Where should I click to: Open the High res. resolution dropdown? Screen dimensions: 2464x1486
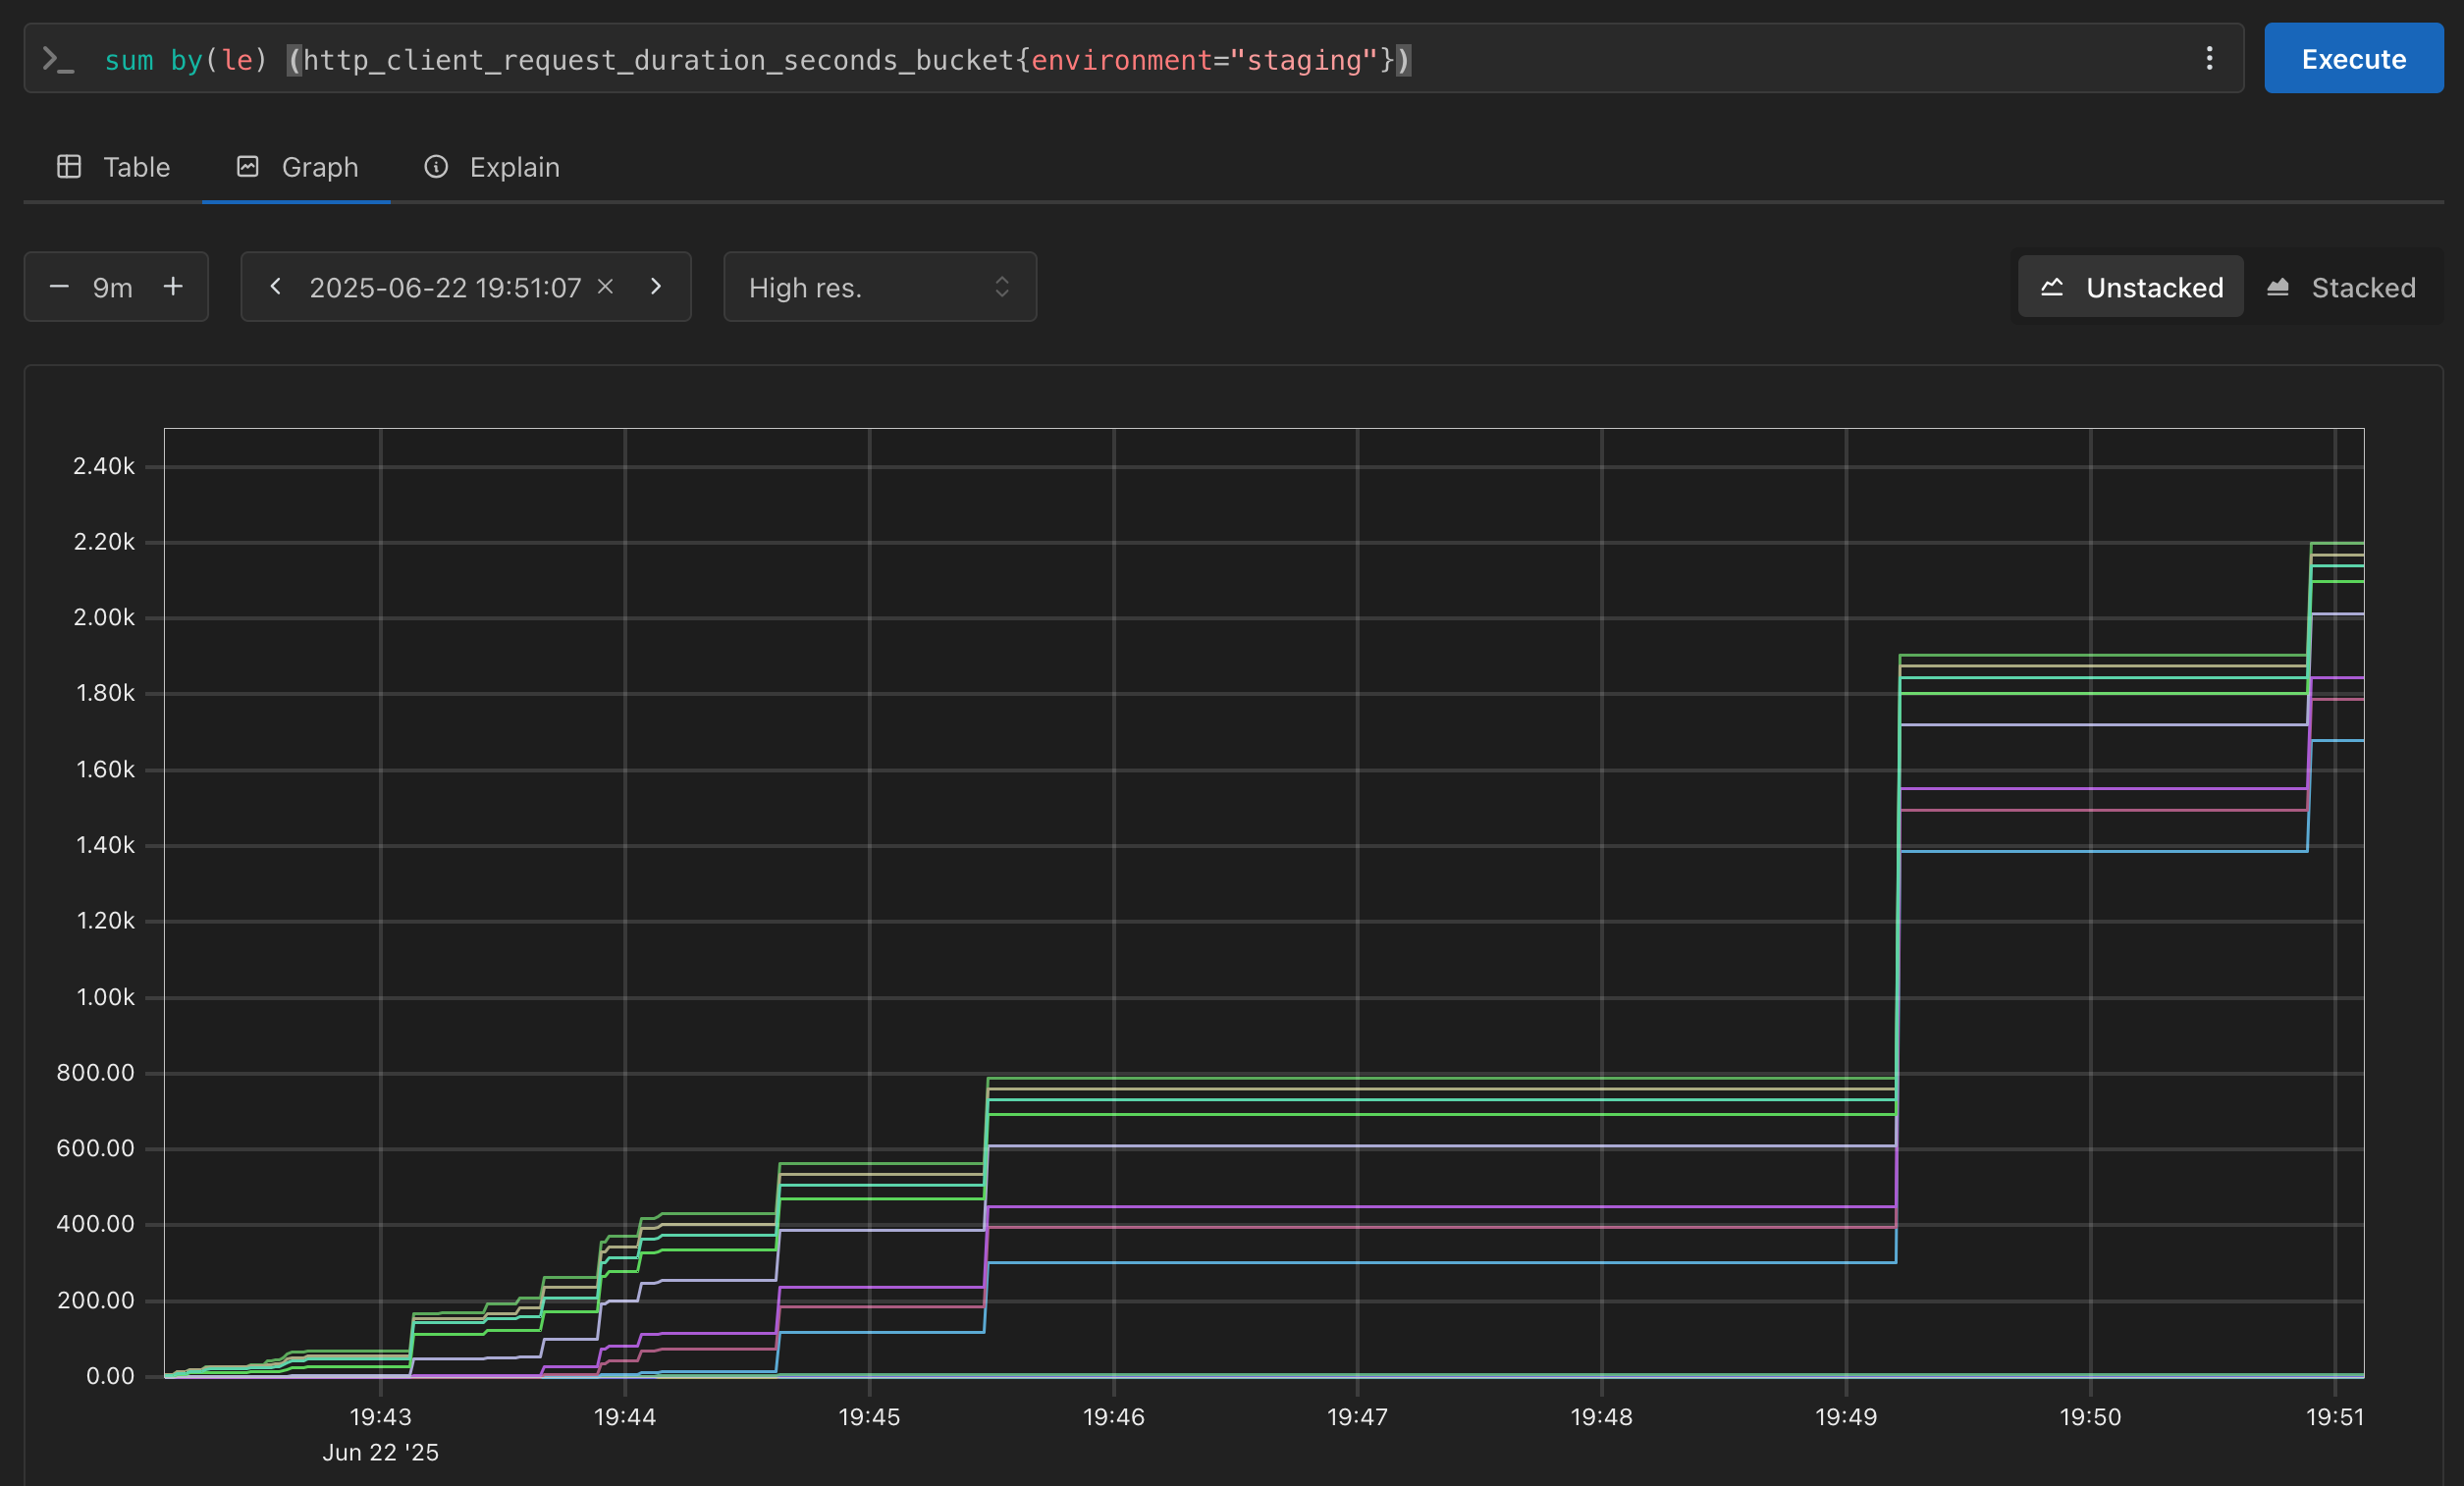pyautogui.click(x=878, y=288)
